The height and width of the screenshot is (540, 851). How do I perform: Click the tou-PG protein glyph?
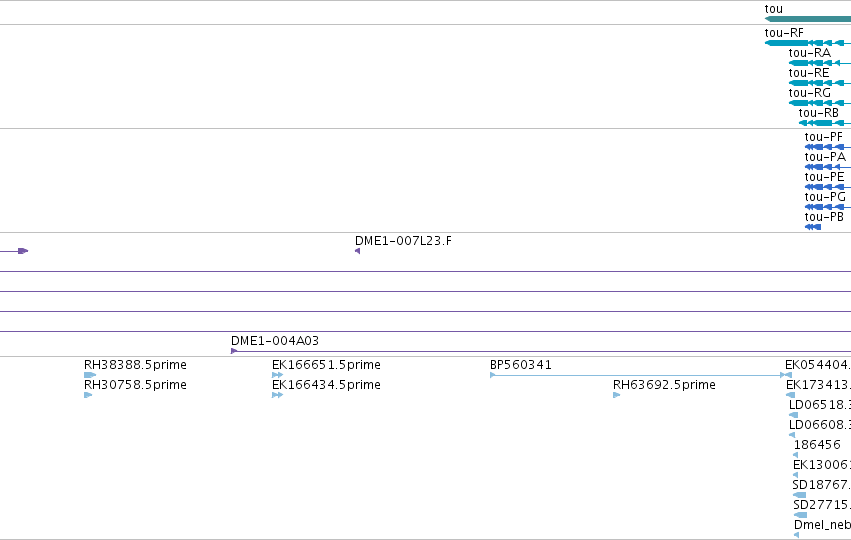click(x=828, y=207)
